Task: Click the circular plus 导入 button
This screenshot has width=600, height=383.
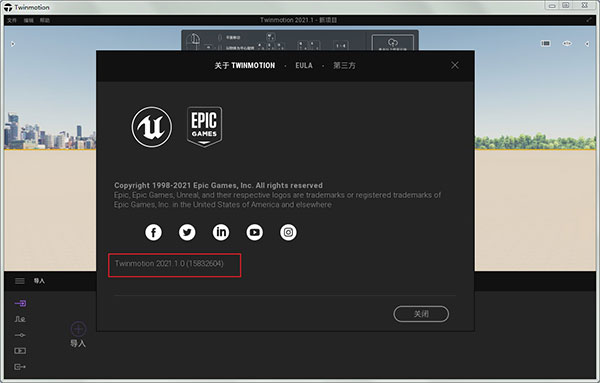Action: coord(78,329)
